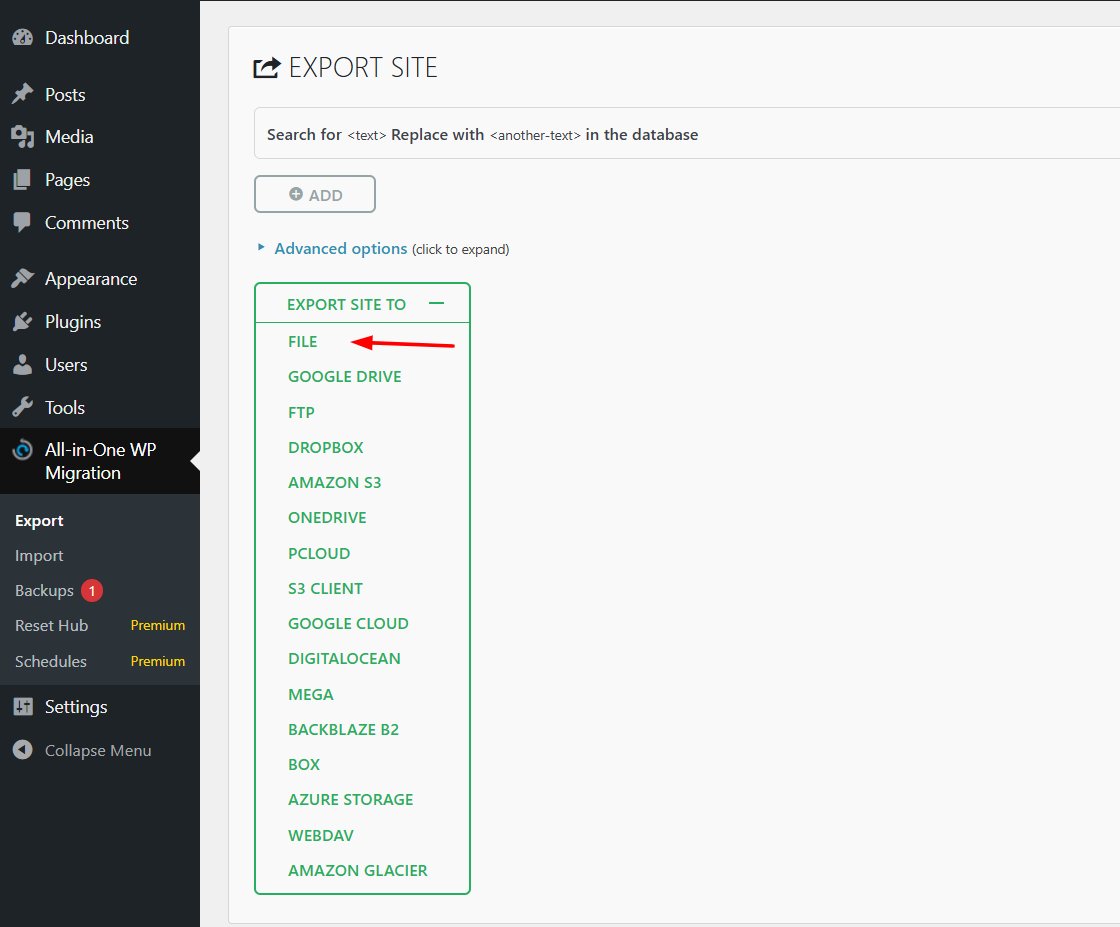Click Premium label beside Reset Hub
Screen dimensions: 1120x927
click(158, 625)
